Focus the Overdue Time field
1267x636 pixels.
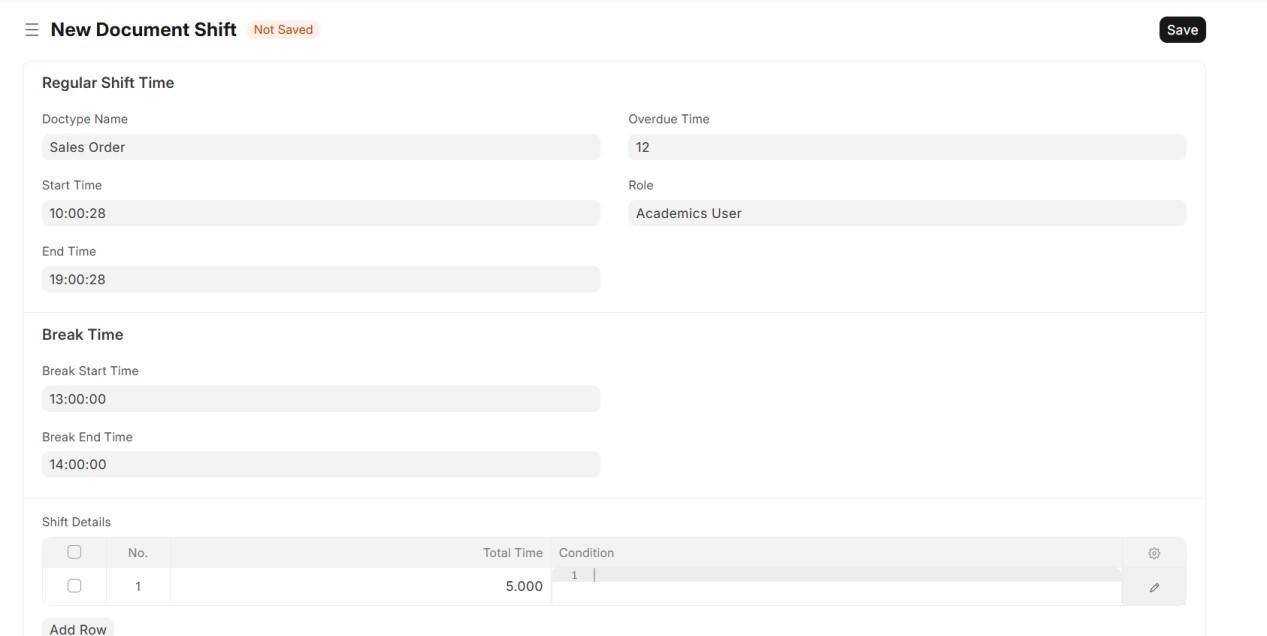tap(906, 147)
